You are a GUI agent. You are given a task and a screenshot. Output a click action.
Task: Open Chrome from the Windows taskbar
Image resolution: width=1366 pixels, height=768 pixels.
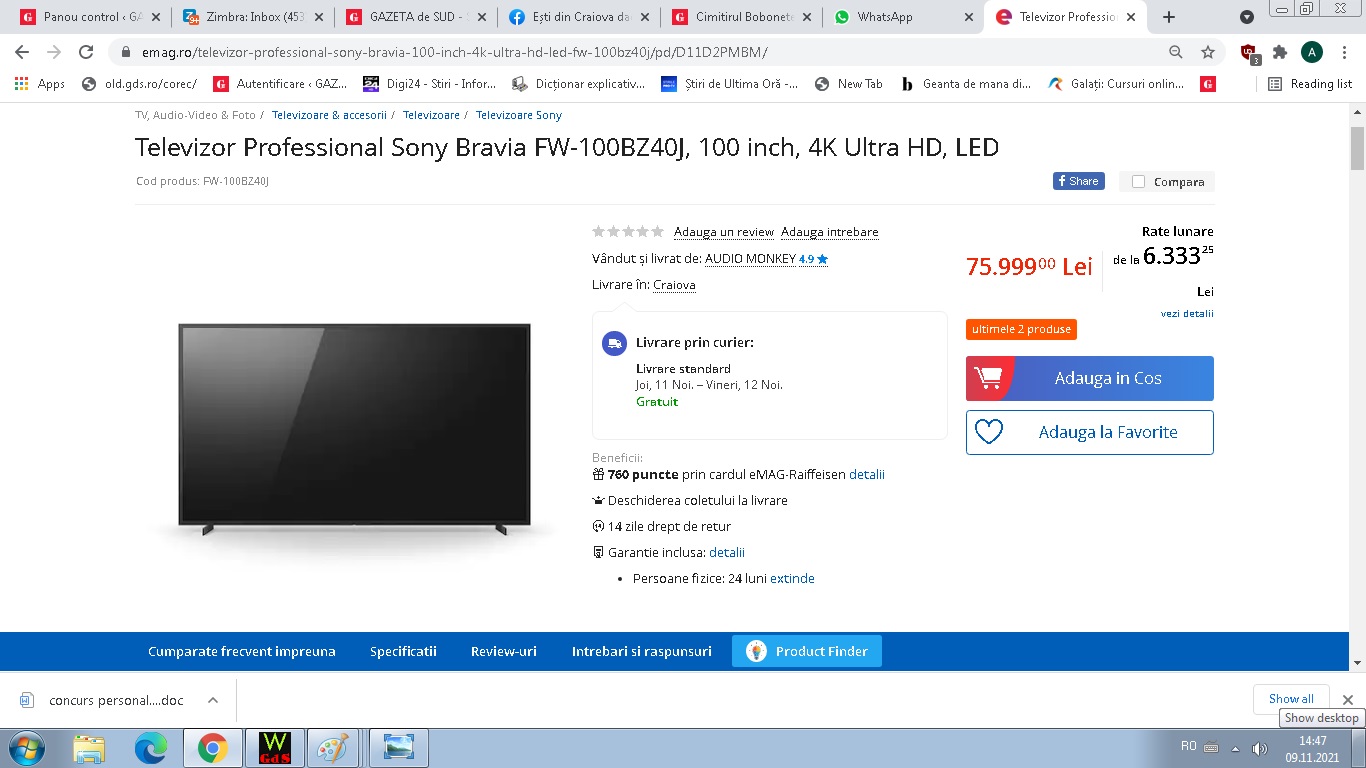pyautogui.click(x=212, y=748)
